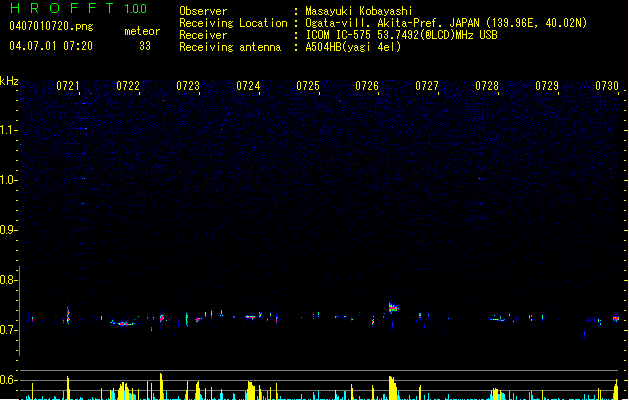Screen dimensions: 629x400
Task: Select the file name 0407010720.png
Action: (51, 26)
